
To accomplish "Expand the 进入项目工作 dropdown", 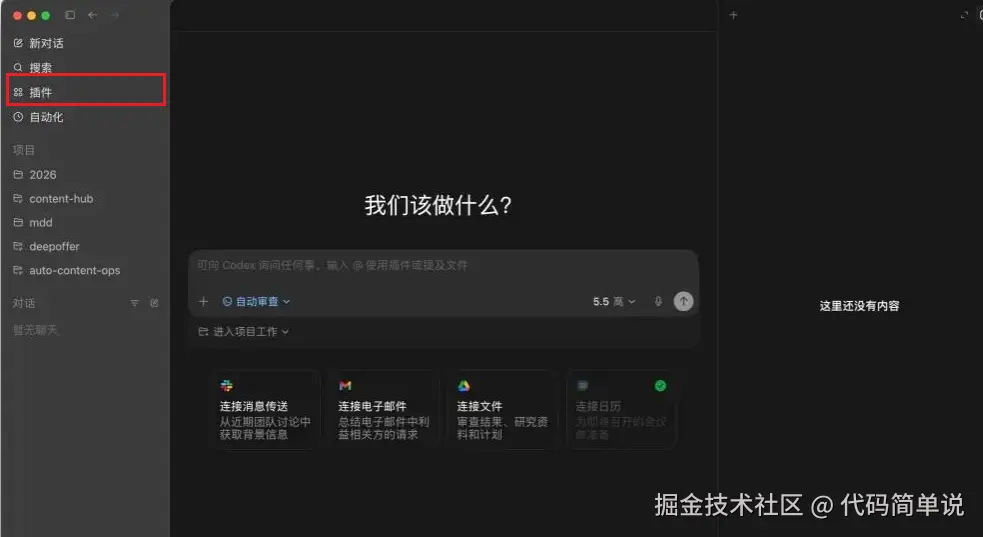I will (x=243, y=331).
